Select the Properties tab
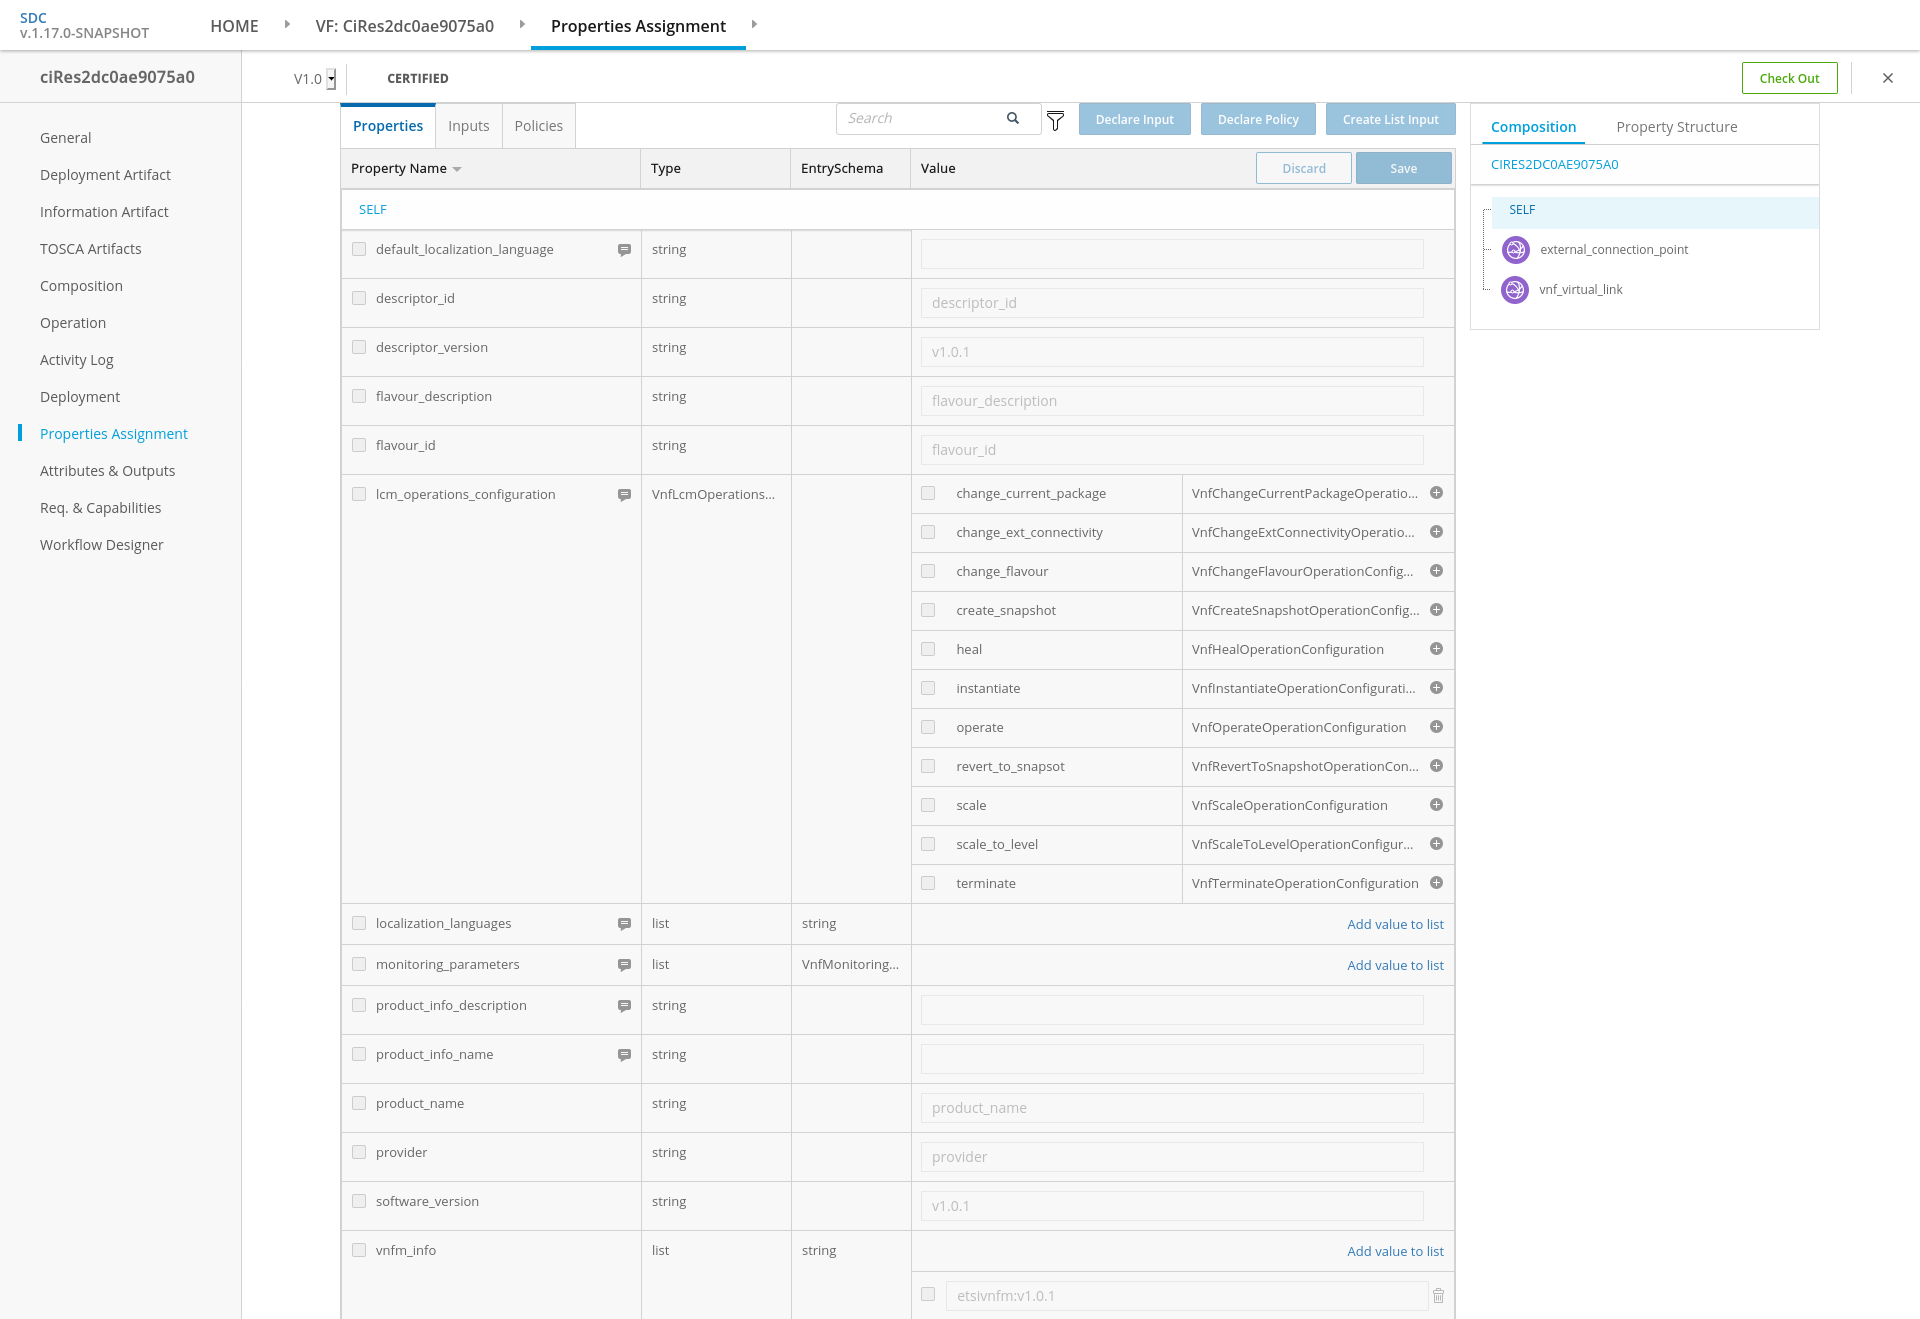The height and width of the screenshot is (1319, 1920). tap(388, 126)
